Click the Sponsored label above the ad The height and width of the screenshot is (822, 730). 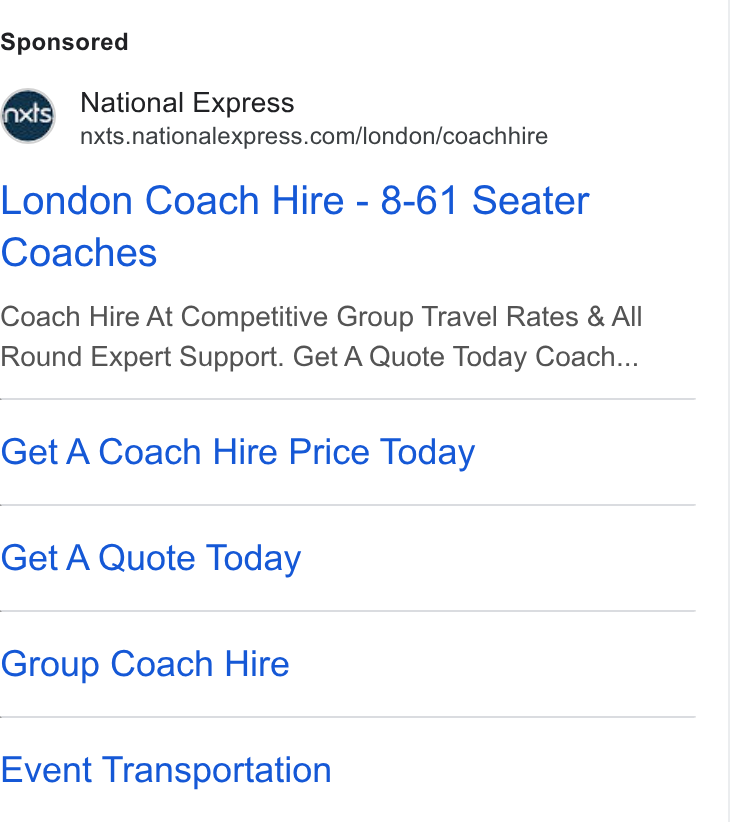click(x=64, y=42)
